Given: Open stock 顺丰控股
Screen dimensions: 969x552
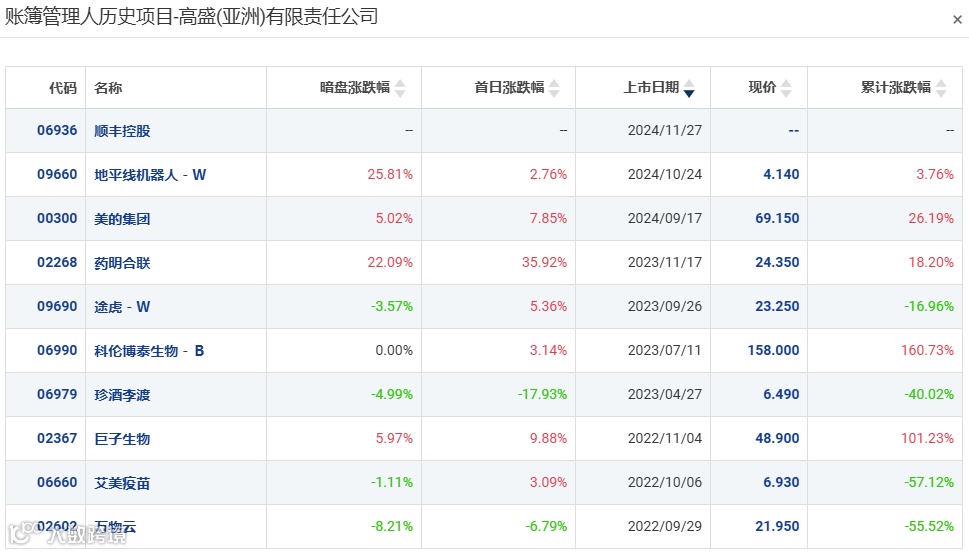Looking at the screenshot, I should point(122,131).
